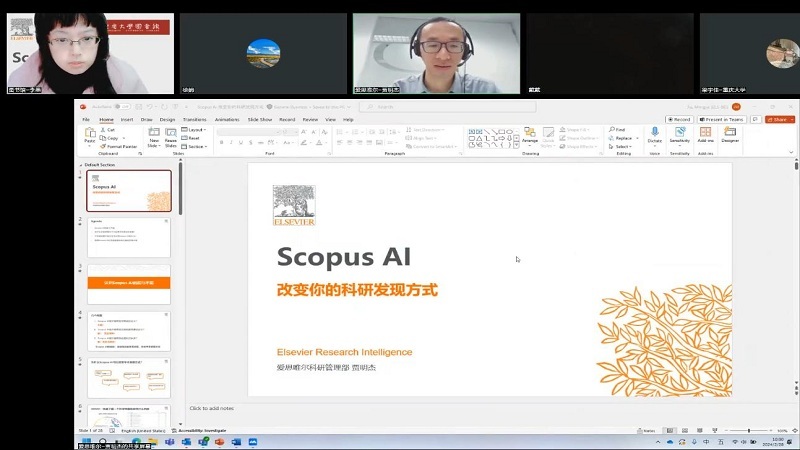Open Microsoft Edge from taskbar
Image resolution: width=800 pixels, height=450 pixels.
pyautogui.click(x=136, y=441)
